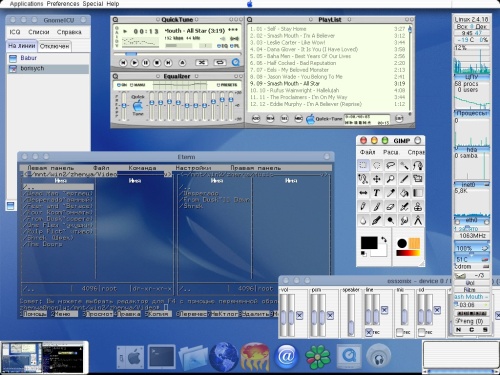Toggle repeat in the QuickTune player
The width and height of the screenshot is (500, 375).
point(219,62)
